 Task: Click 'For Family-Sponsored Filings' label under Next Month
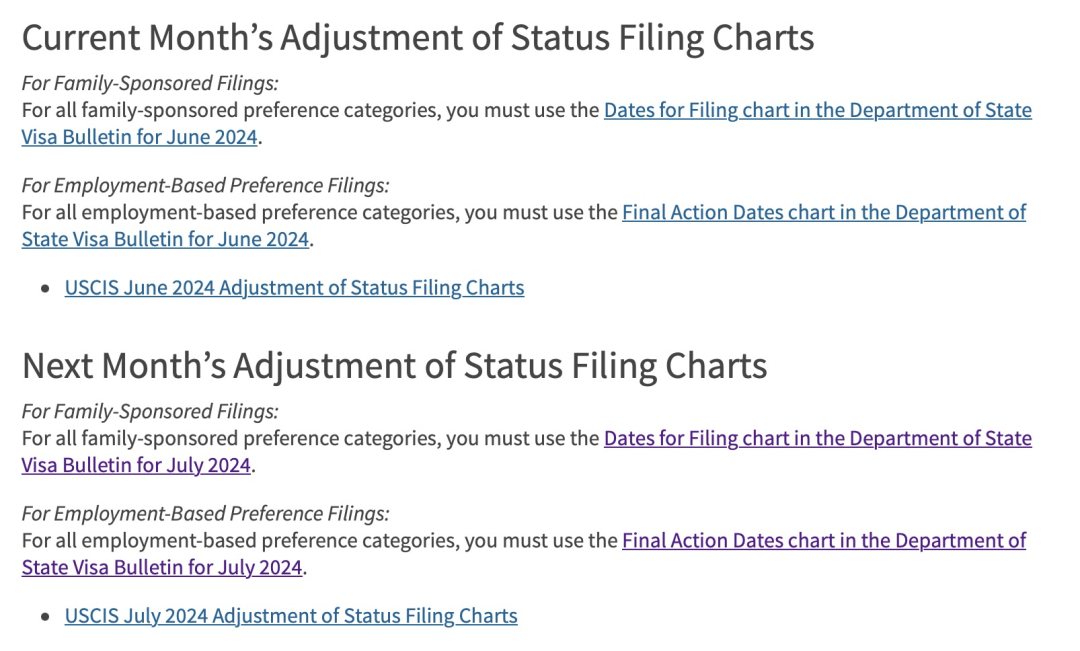(x=150, y=411)
